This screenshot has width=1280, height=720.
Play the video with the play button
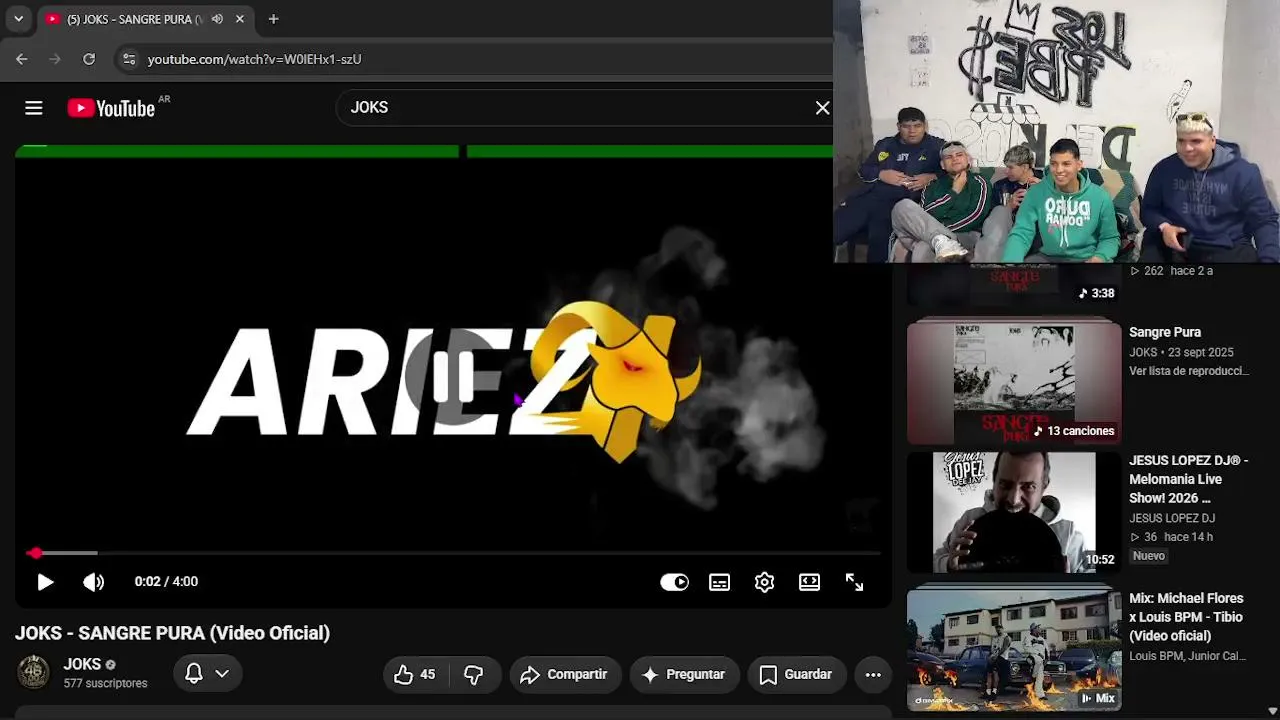click(45, 582)
